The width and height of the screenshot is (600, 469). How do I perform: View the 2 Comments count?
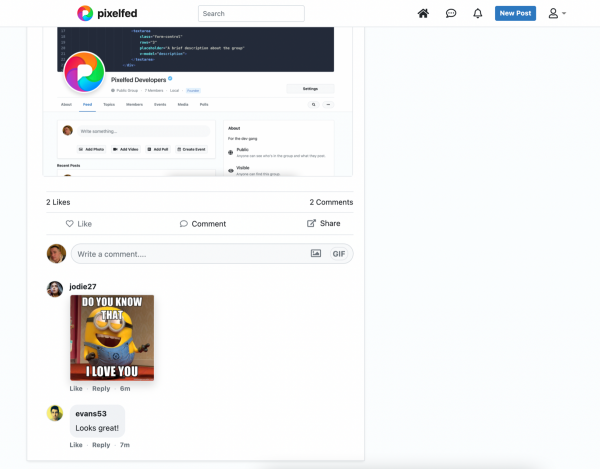click(331, 202)
